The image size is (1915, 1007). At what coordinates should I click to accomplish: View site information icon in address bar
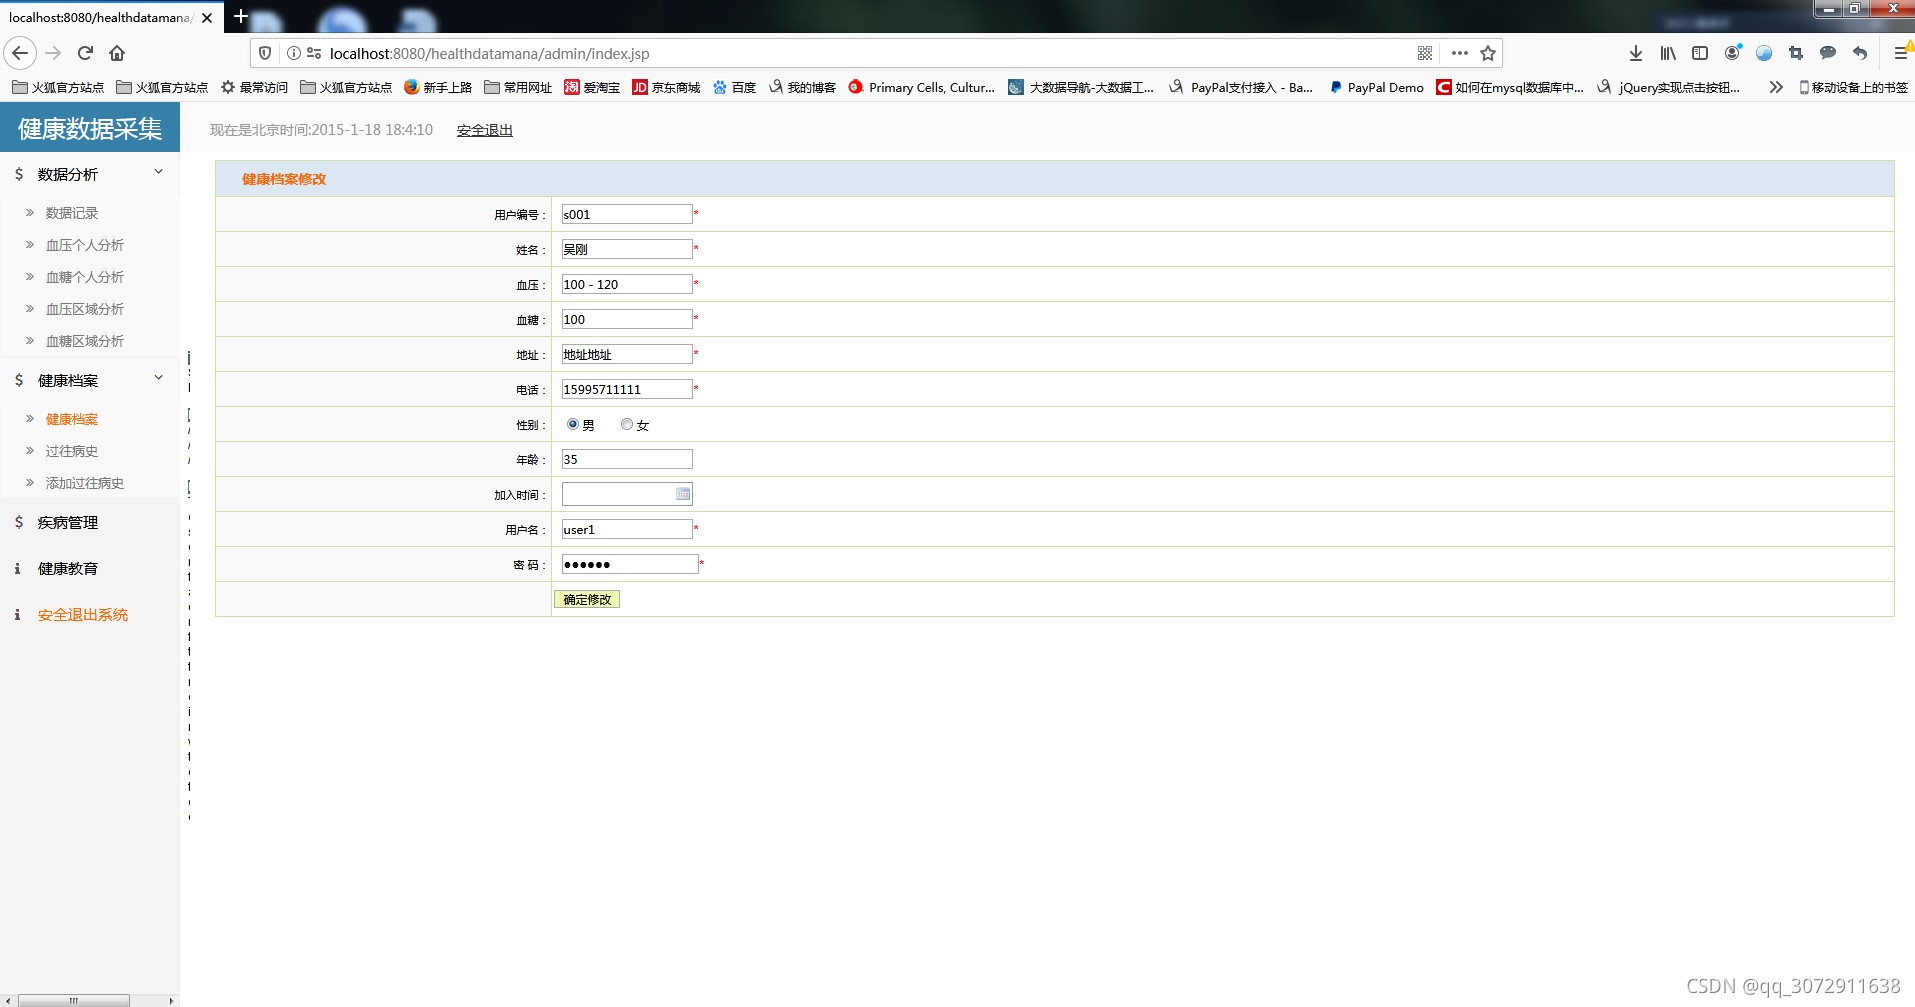coord(294,53)
